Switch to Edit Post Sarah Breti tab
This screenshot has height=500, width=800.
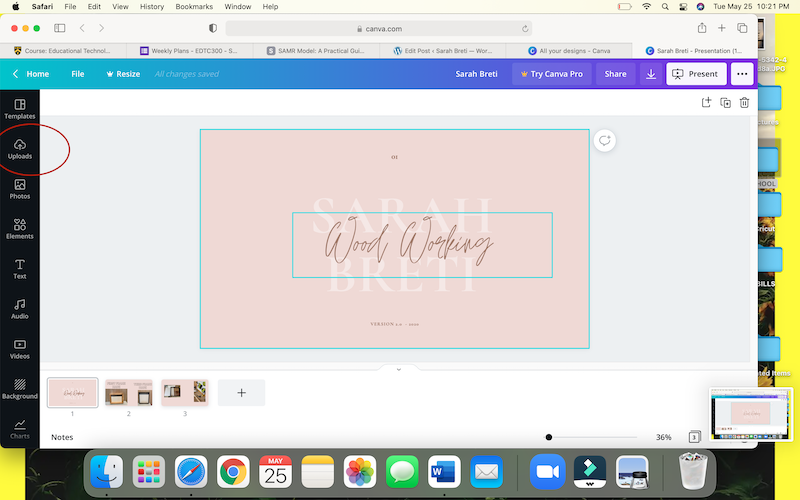tap(443, 51)
